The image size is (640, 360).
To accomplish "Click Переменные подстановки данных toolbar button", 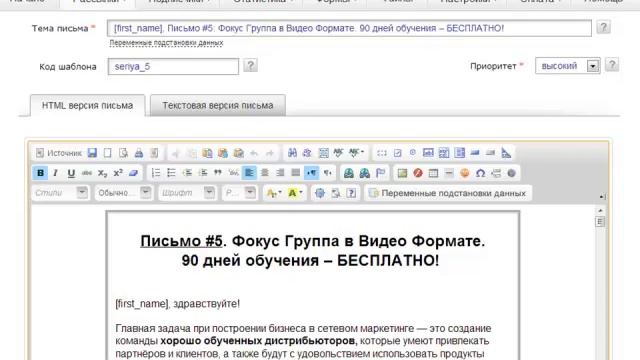I will 448,193.
